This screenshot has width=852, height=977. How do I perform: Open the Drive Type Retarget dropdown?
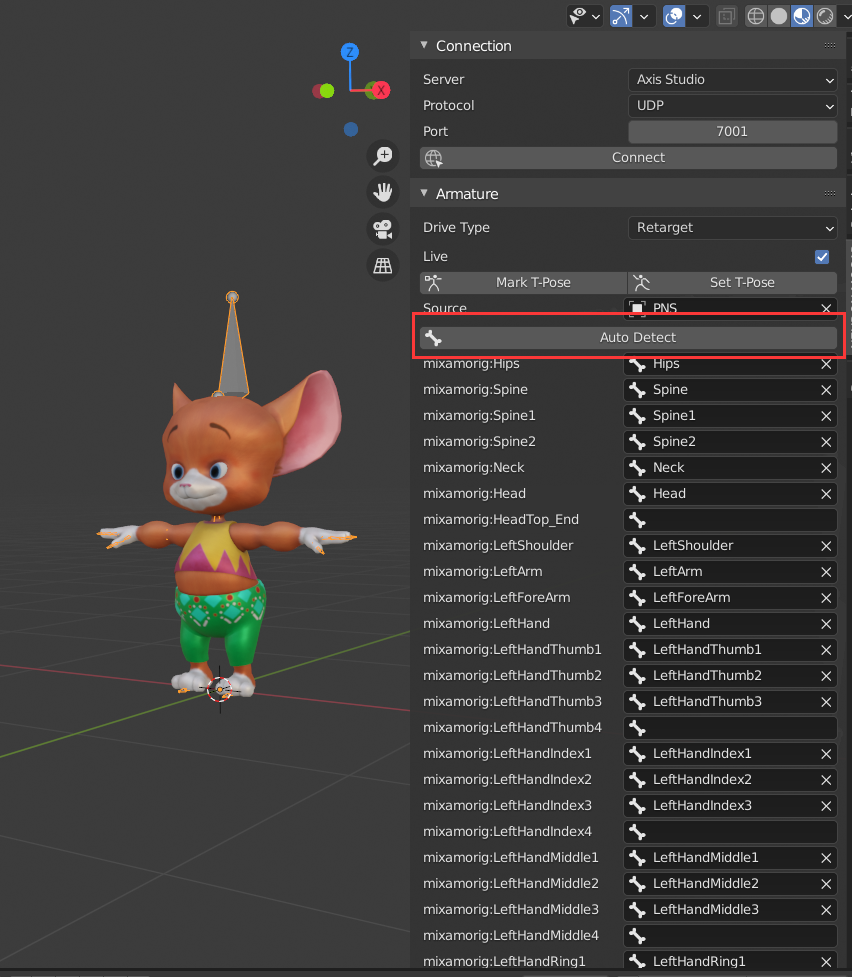tap(732, 228)
